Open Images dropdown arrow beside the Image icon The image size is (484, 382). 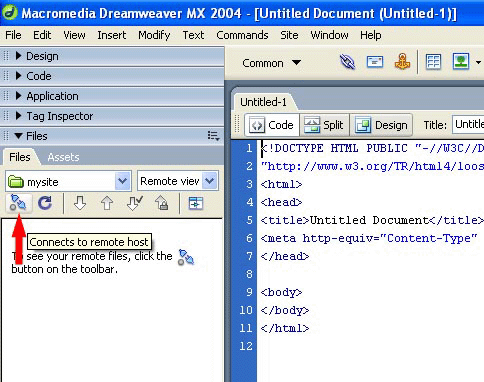(x=479, y=62)
